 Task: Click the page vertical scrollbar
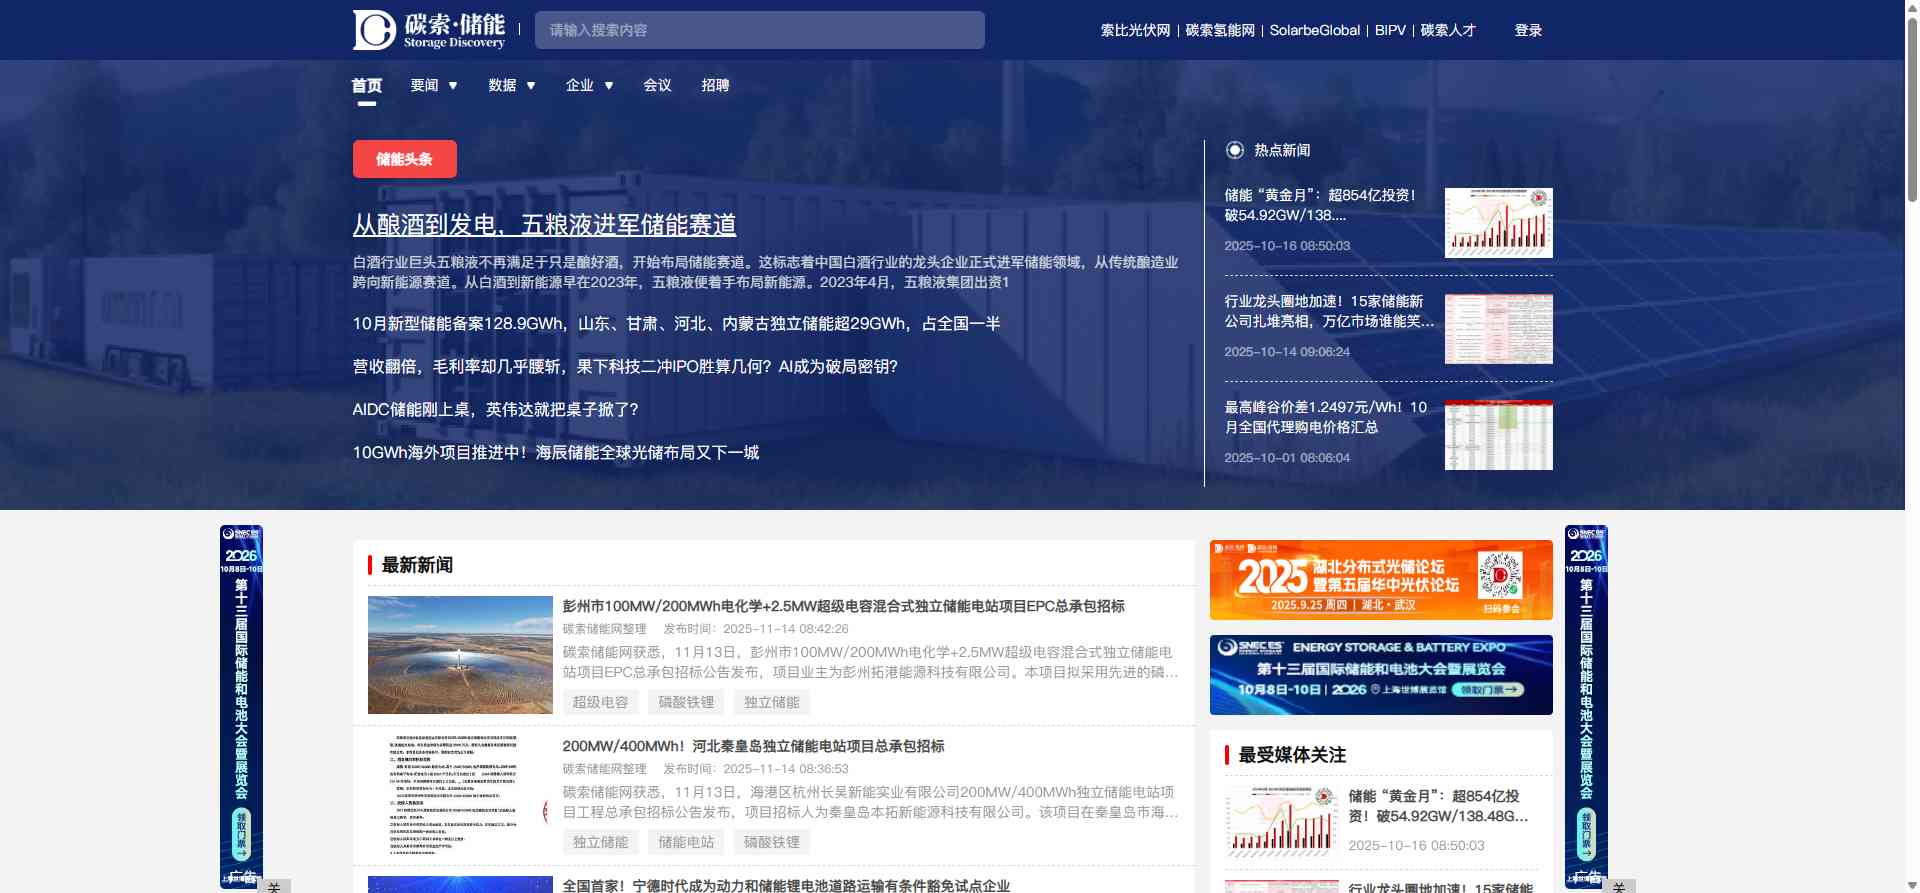pyautogui.click(x=1912, y=100)
